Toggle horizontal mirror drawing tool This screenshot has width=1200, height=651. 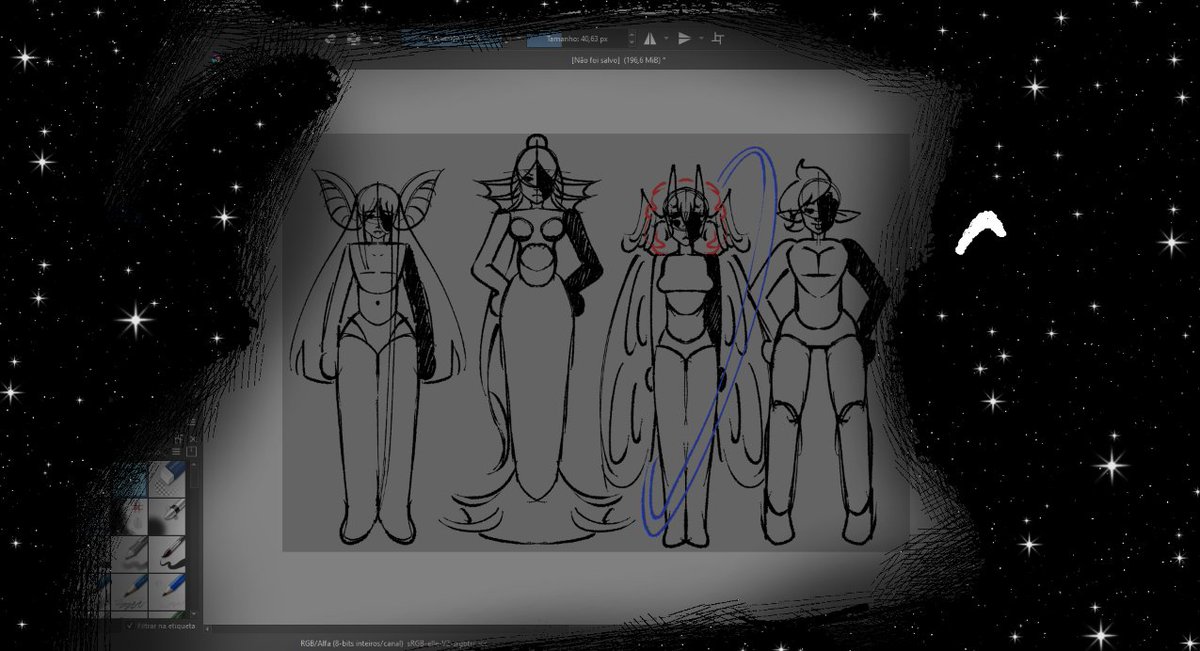click(x=650, y=38)
